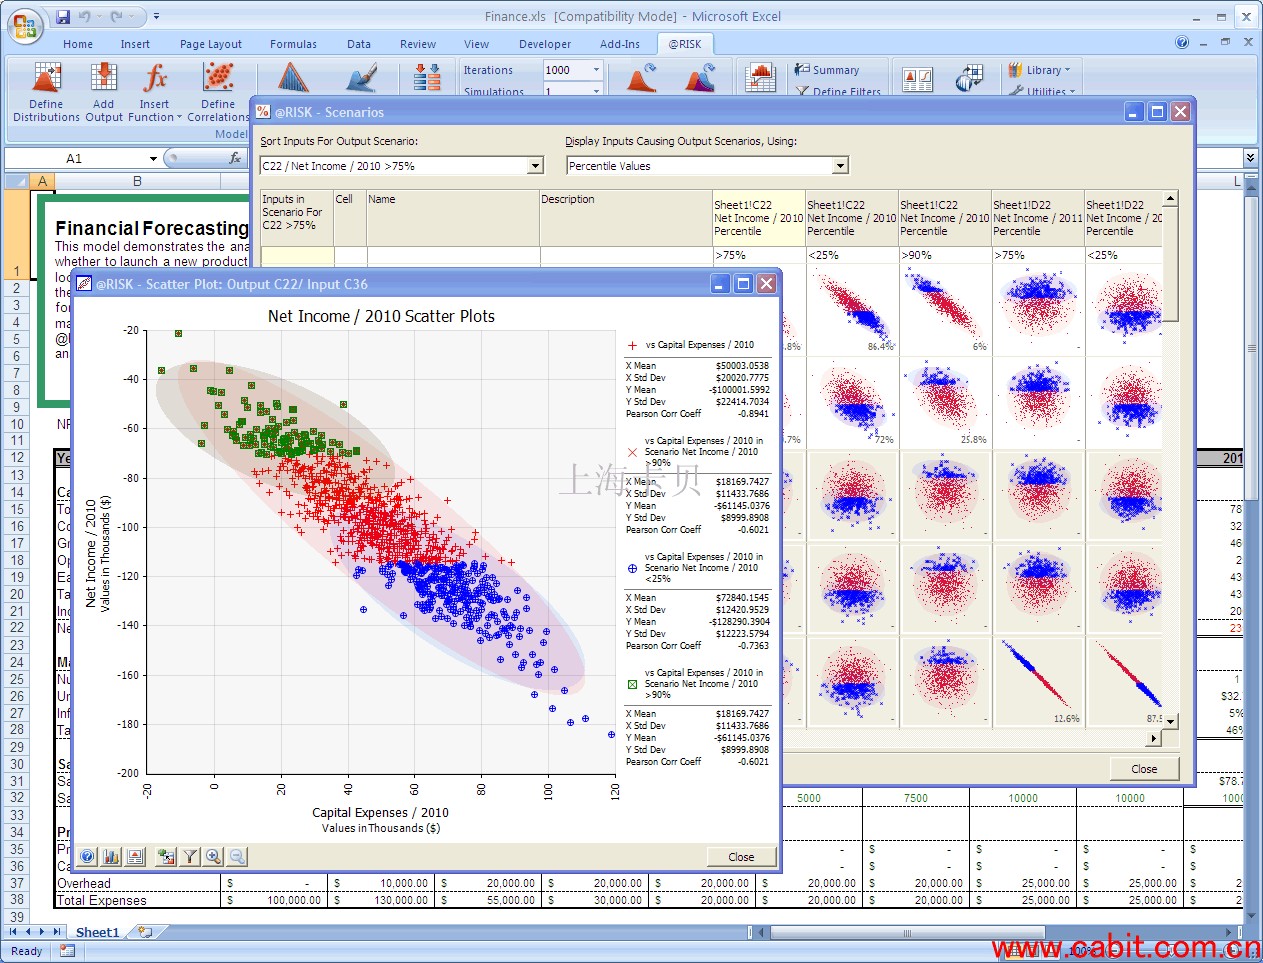The height and width of the screenshot is (963, 1263).
Task: Click the bar chart icon in Scatter Plot toolbar
Action: click(111, 857)
